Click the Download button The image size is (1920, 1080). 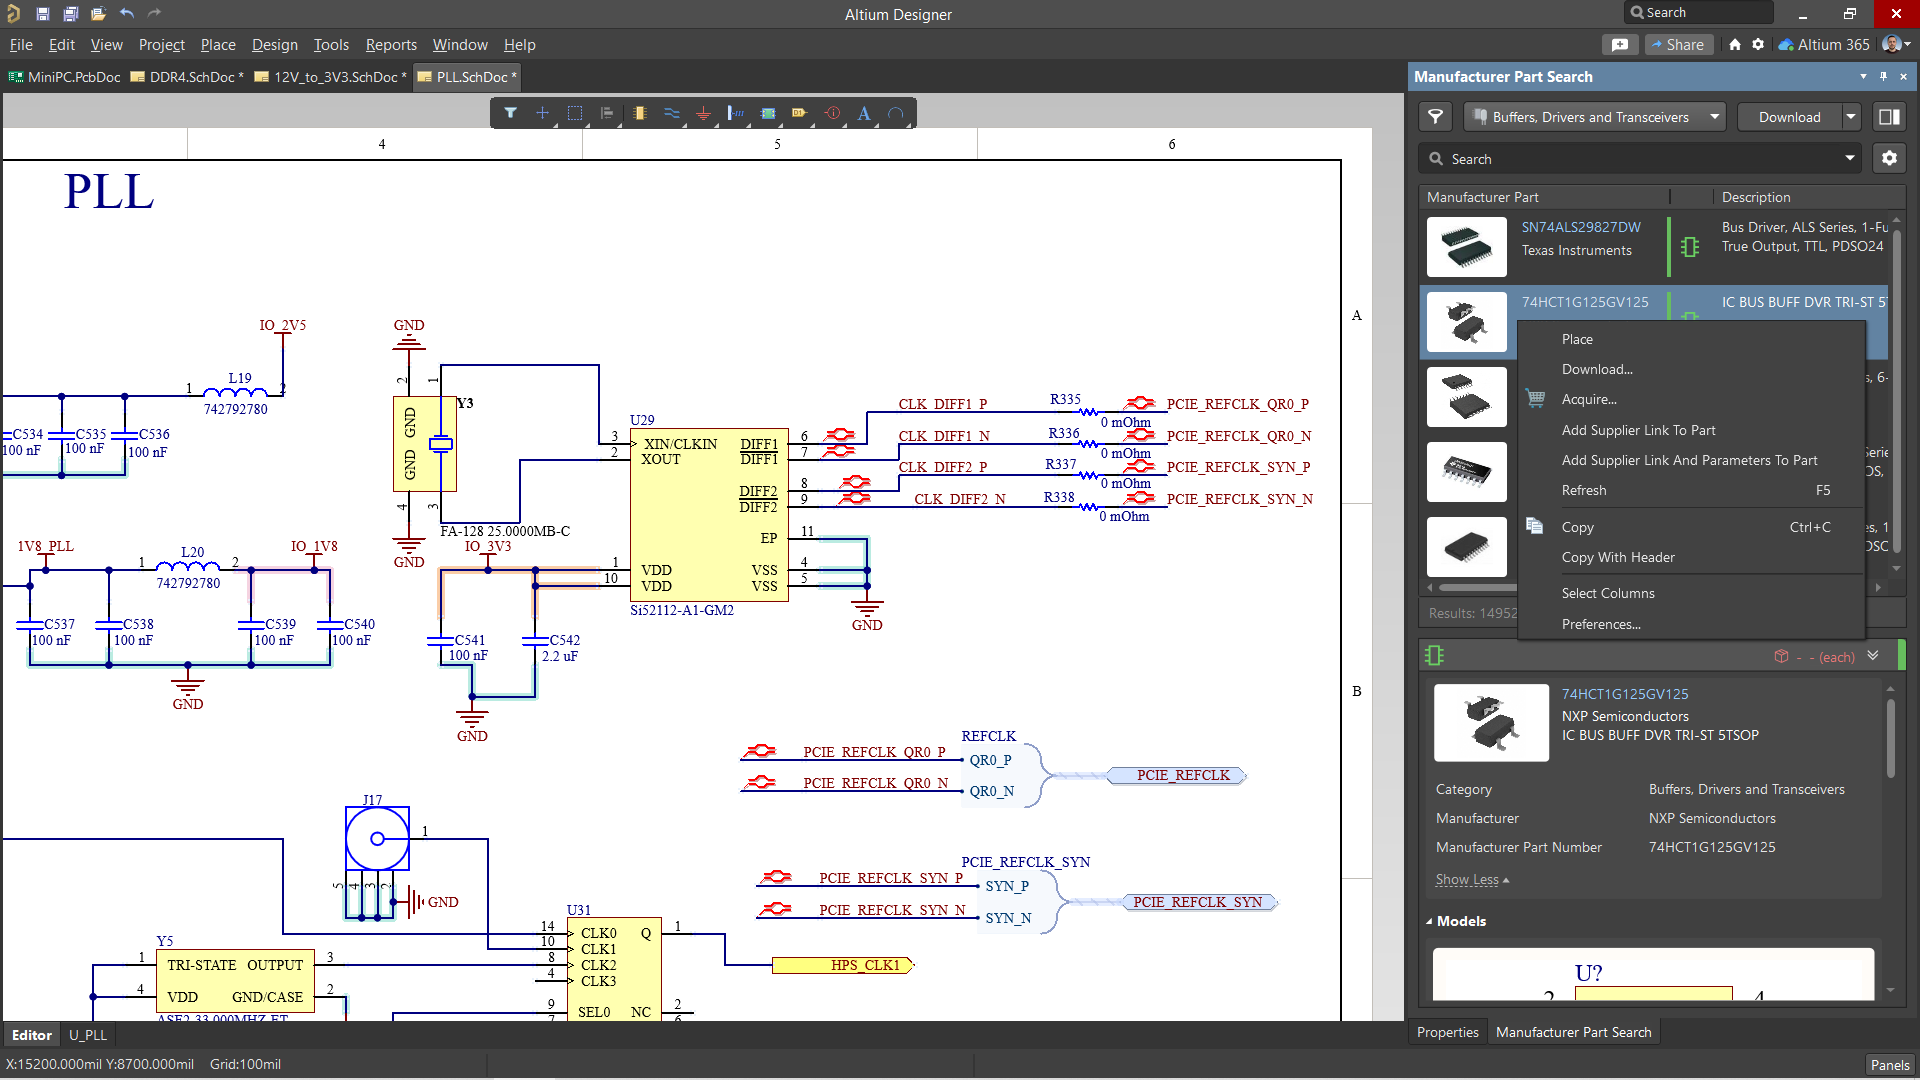[x=1789, y=117]
